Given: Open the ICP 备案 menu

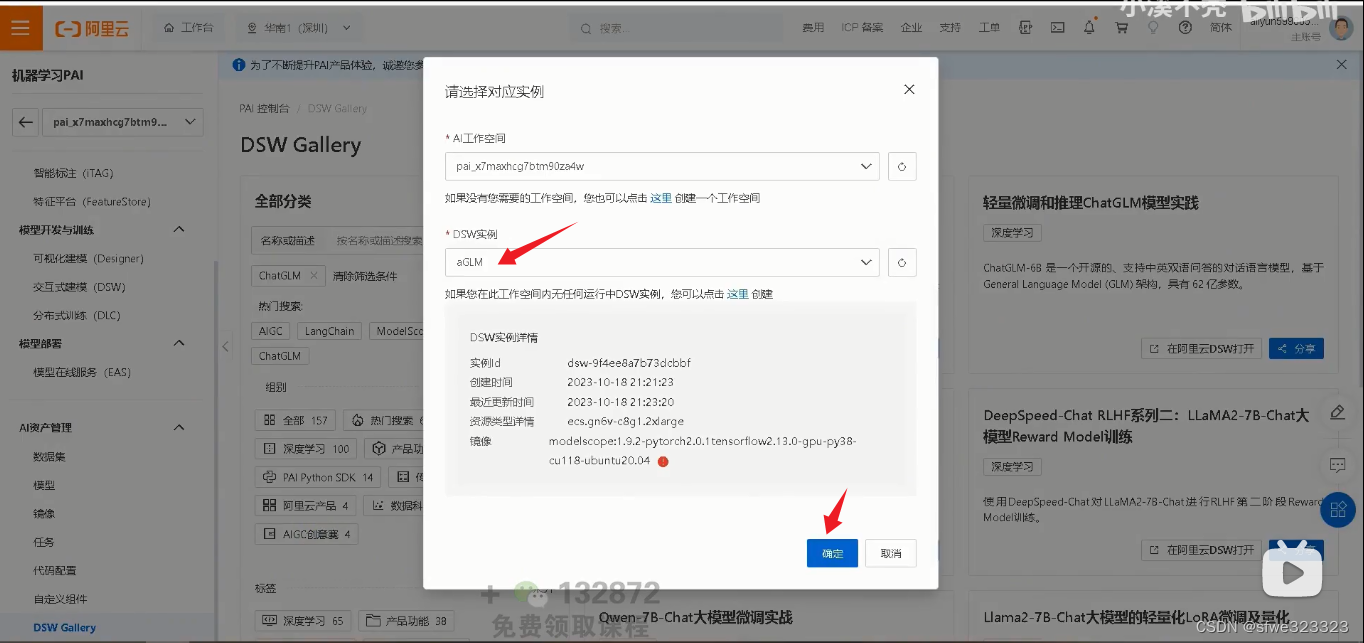Looking at the screenshot, I should tap(862, 28).
